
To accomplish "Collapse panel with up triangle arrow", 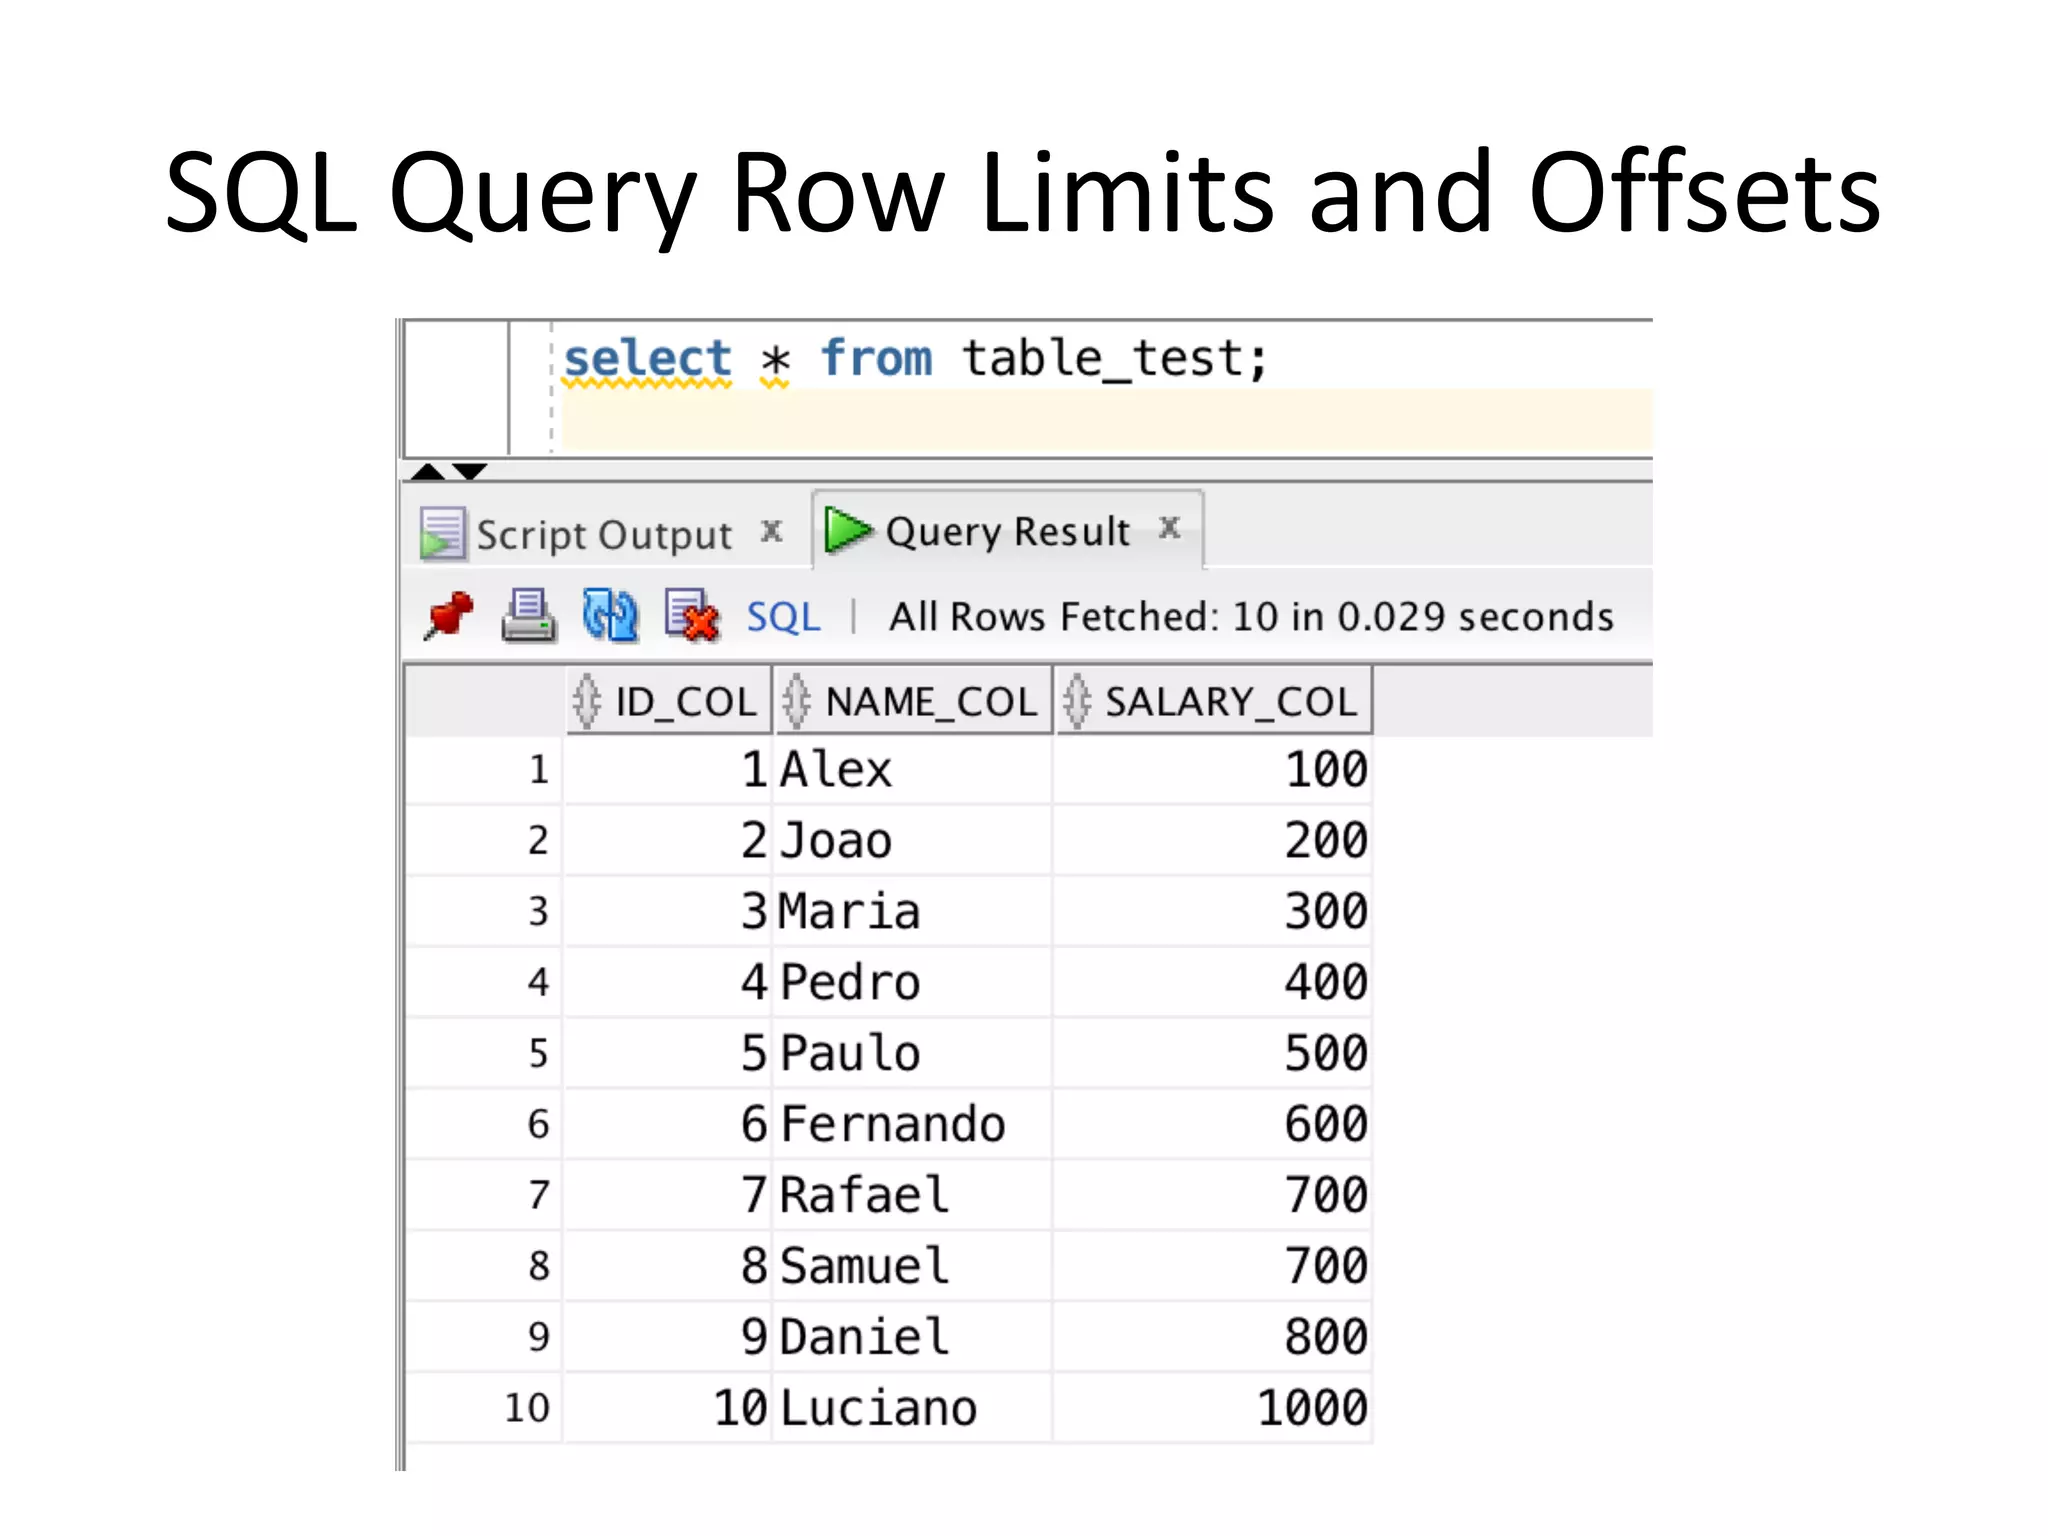I will point(428,471).
